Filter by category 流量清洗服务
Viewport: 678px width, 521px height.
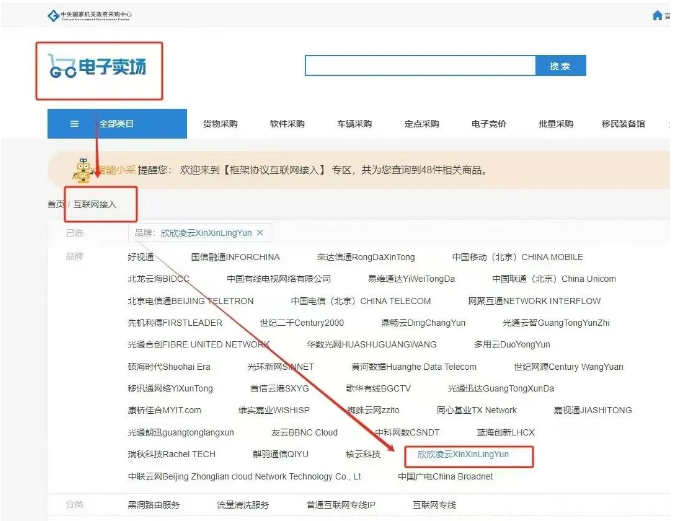(243, 505)
